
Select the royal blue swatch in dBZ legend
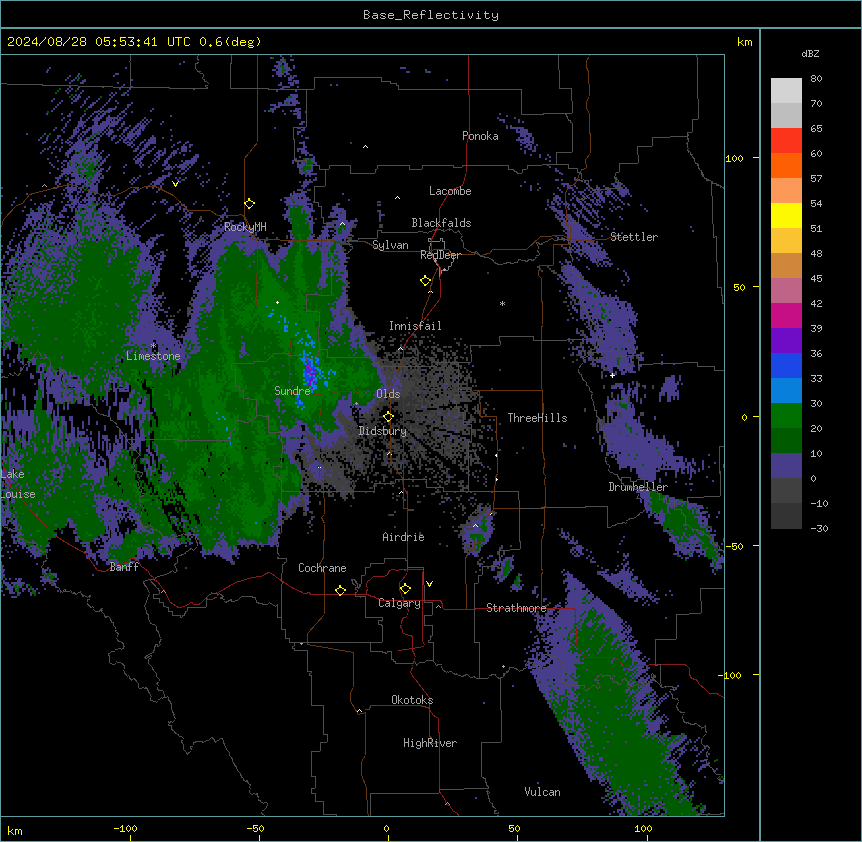[786, 365]
